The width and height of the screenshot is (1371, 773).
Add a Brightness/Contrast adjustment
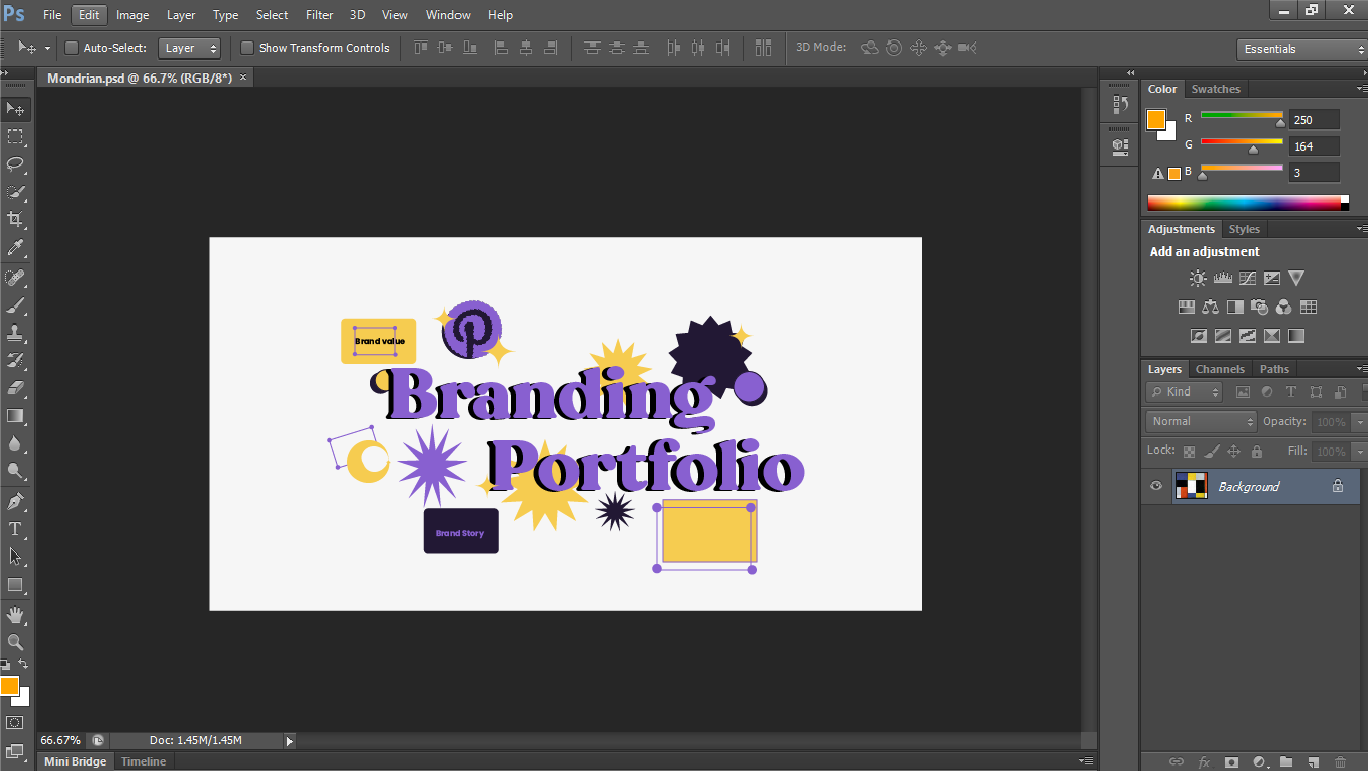(x=1198, y=278)
